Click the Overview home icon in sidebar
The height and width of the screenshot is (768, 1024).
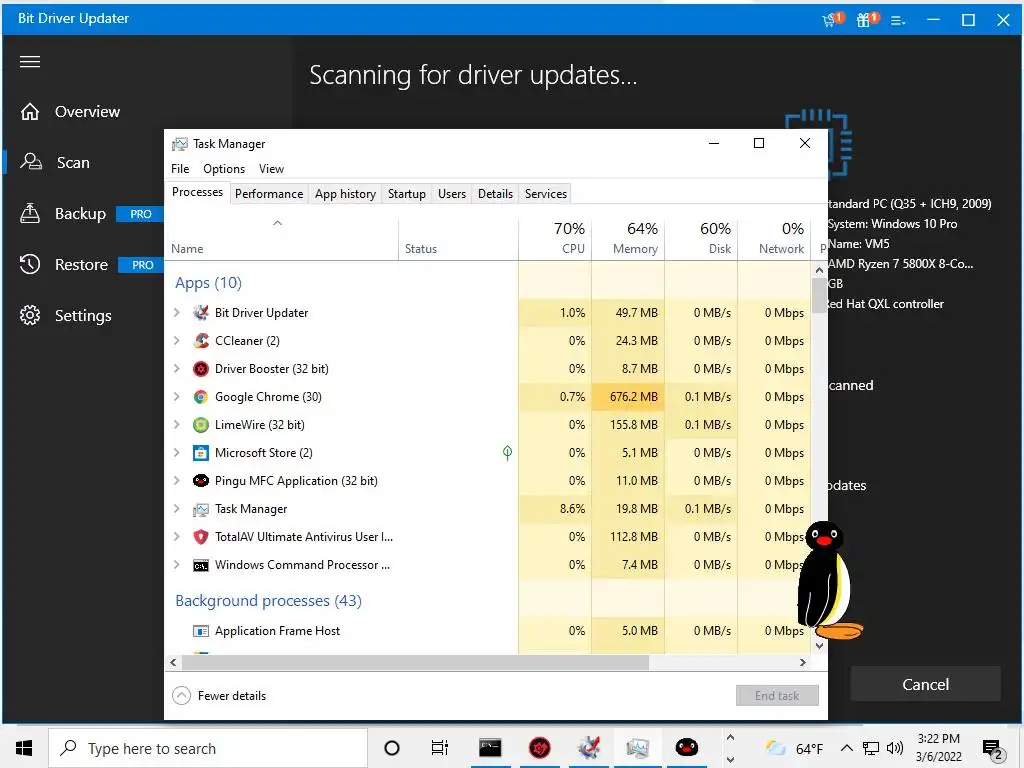coord(30,112)
